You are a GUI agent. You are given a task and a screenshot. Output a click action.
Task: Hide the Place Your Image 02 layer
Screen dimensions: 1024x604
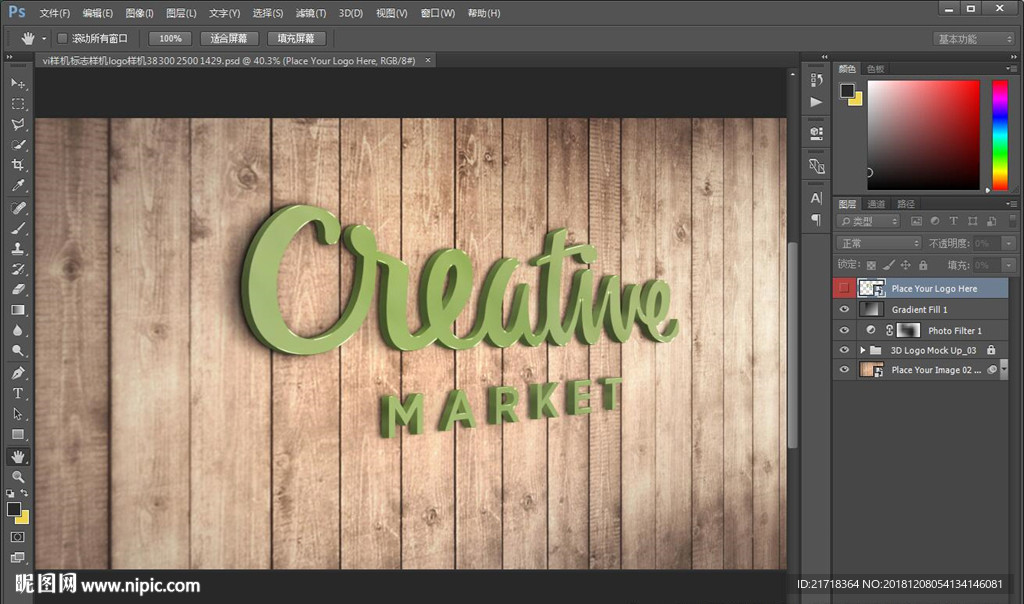pyautogui.click(x=844, y=370)
